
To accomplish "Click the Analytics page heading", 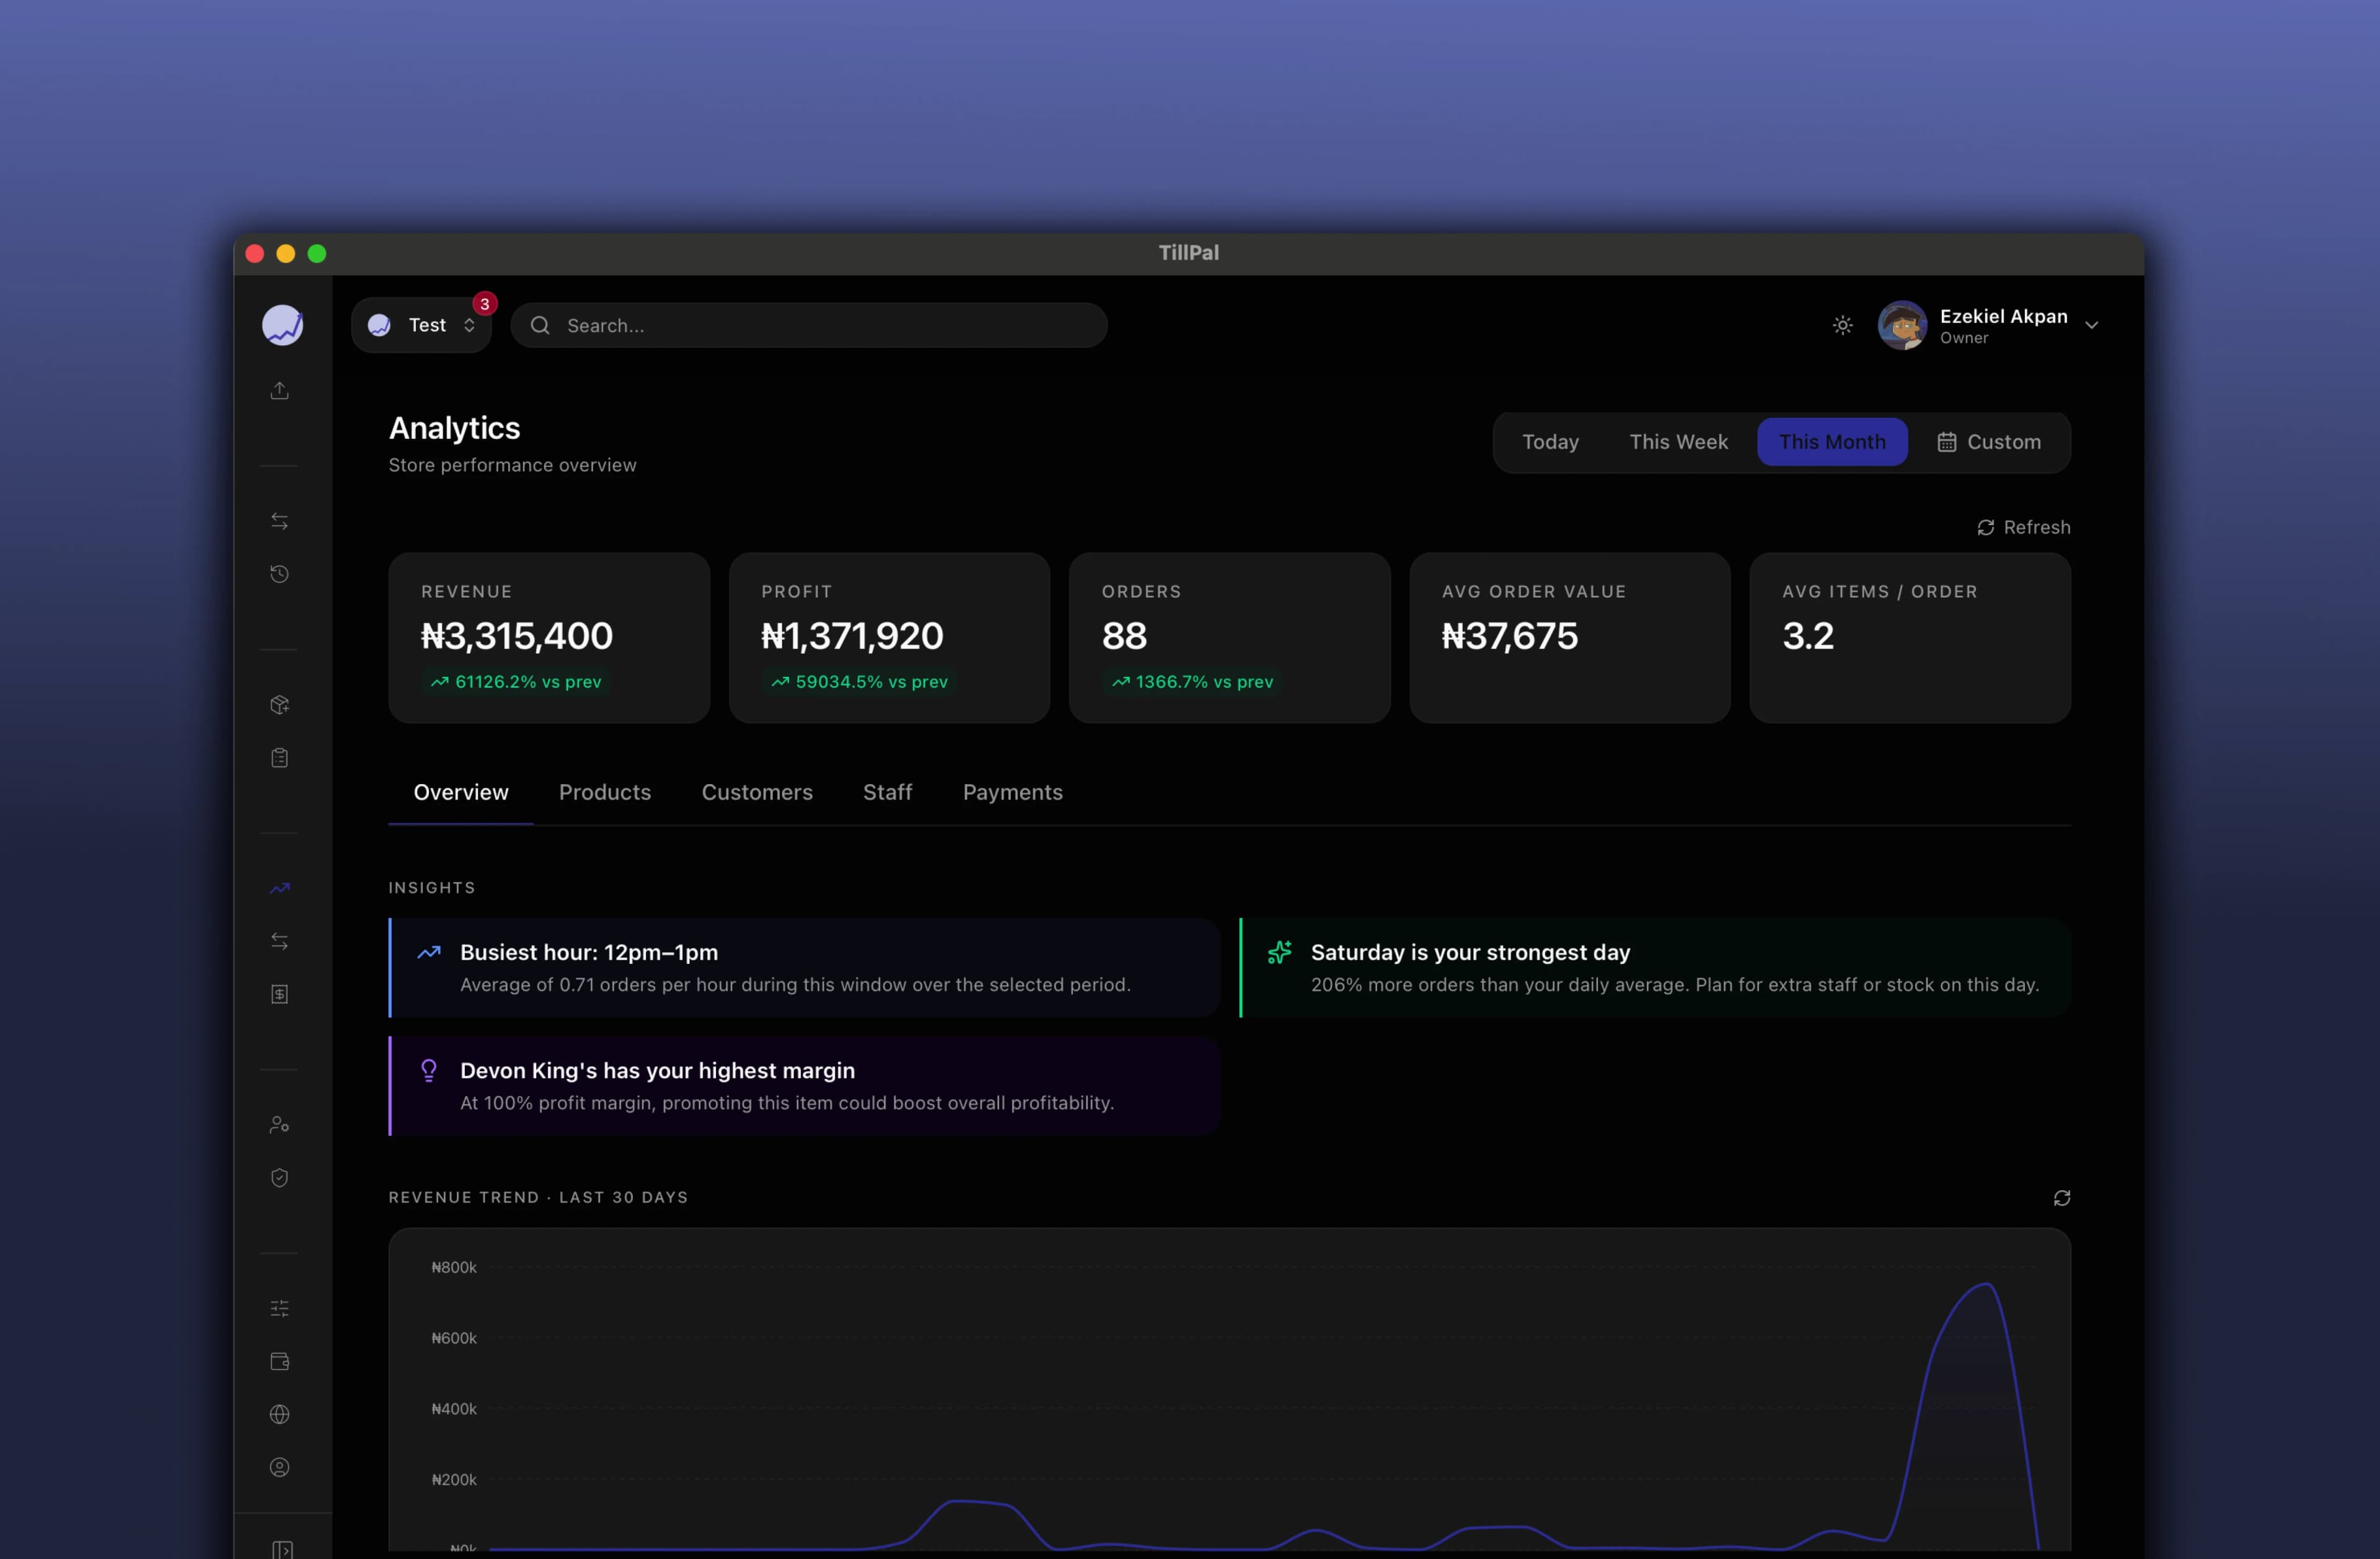I will click(454, 428).
